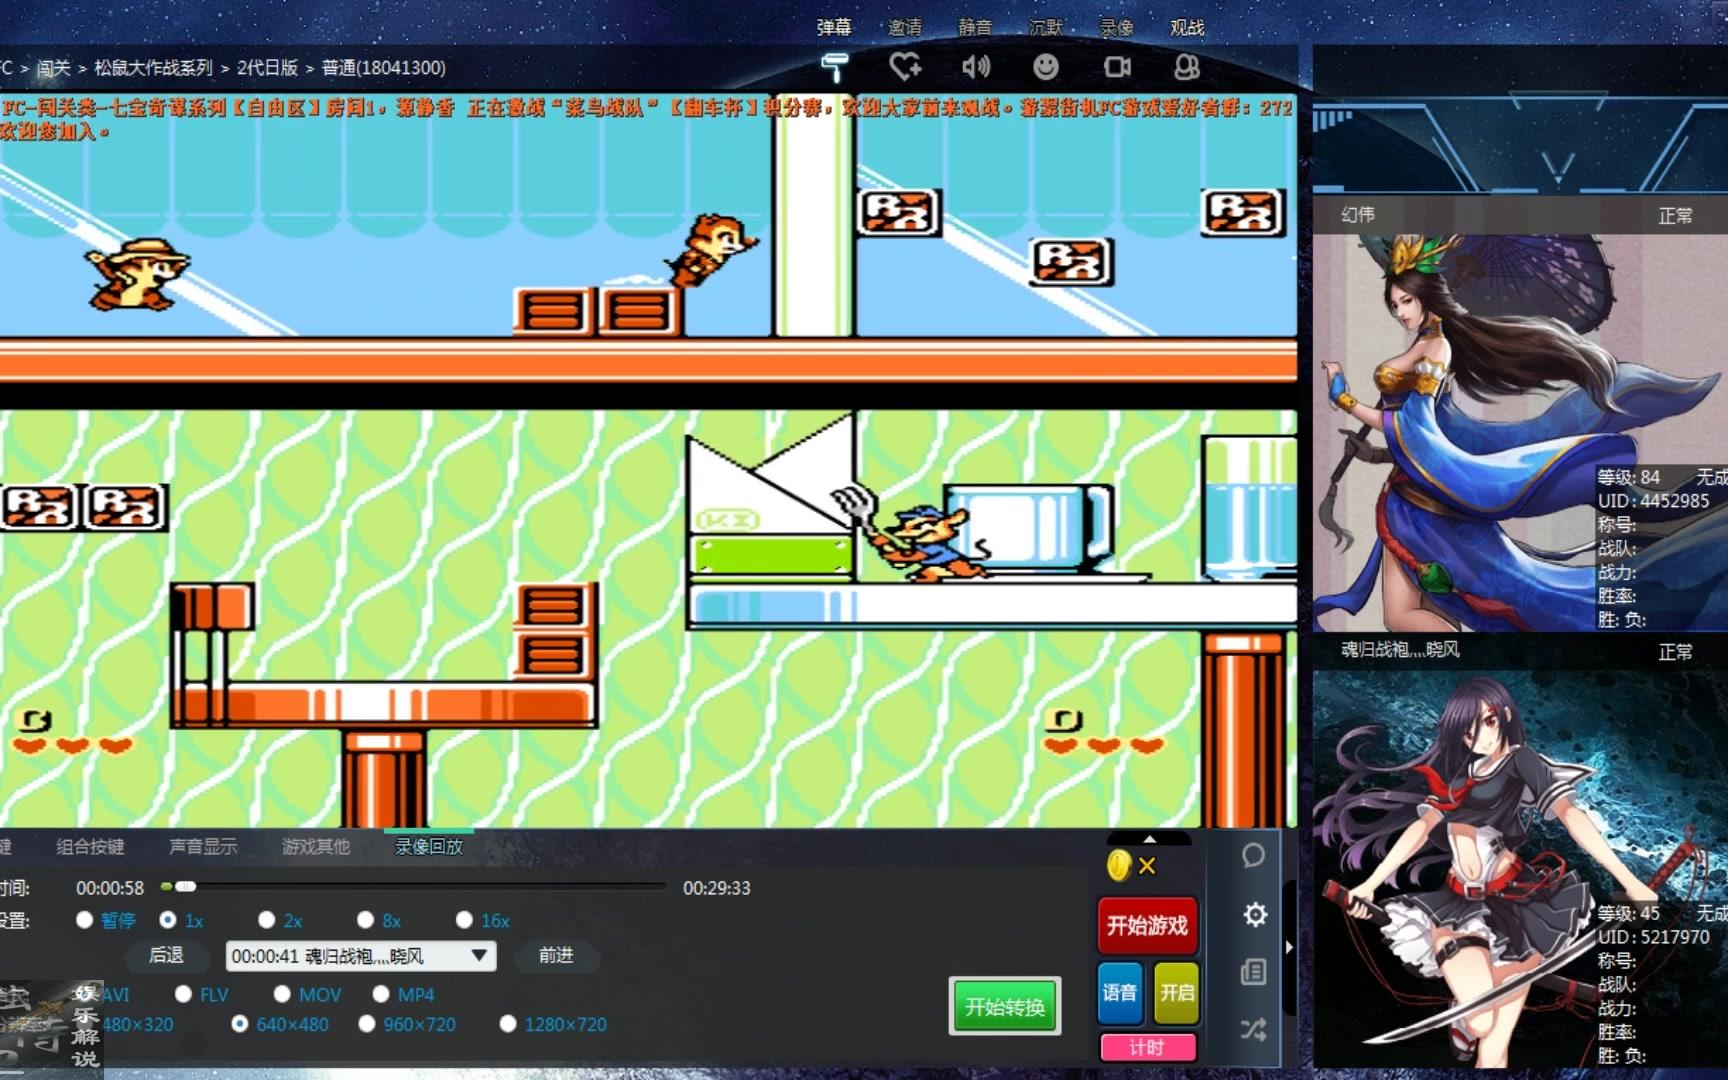
Task: Click the yellow X icon beside coin
Action: [1147, 866]
